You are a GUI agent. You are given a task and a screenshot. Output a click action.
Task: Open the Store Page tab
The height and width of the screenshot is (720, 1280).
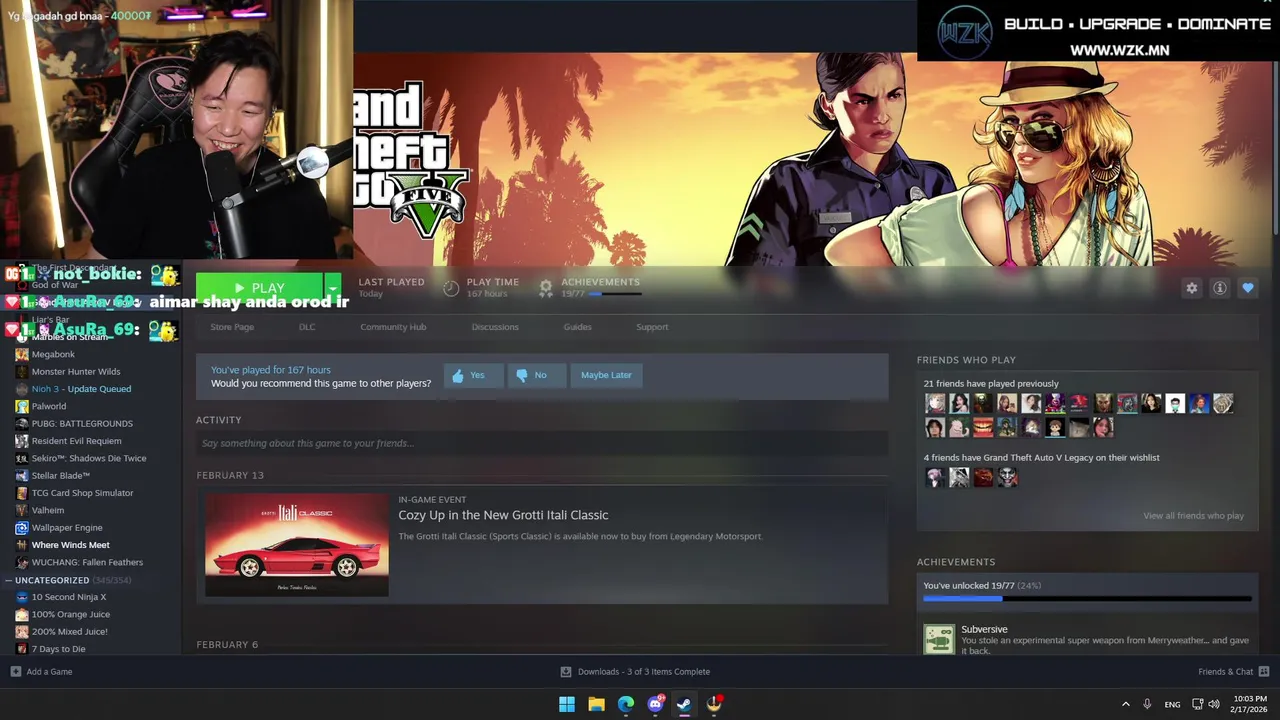pos(232,327)
